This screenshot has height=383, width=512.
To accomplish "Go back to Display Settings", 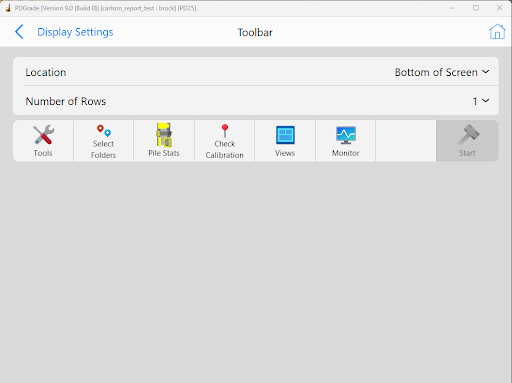I will 75,32.
